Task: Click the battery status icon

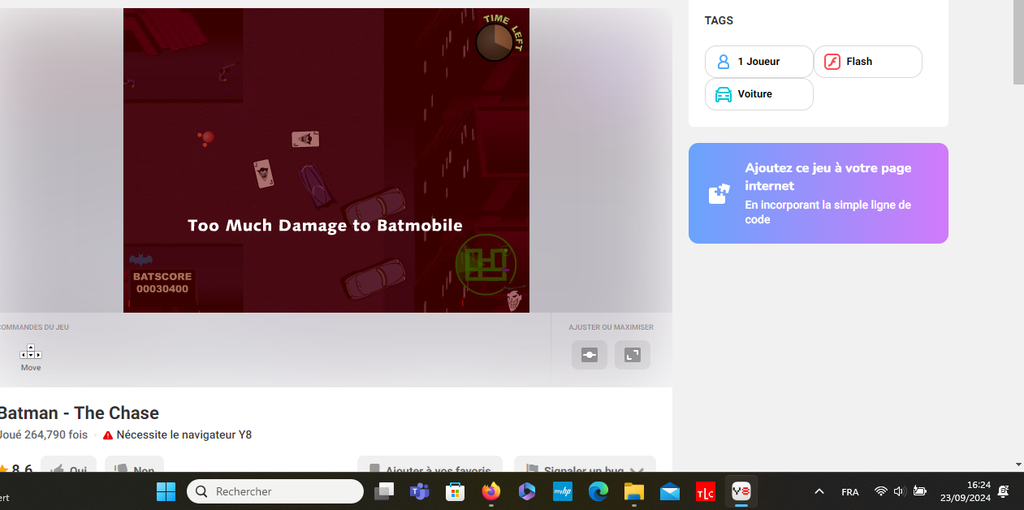Action: [x=920, y=491]
